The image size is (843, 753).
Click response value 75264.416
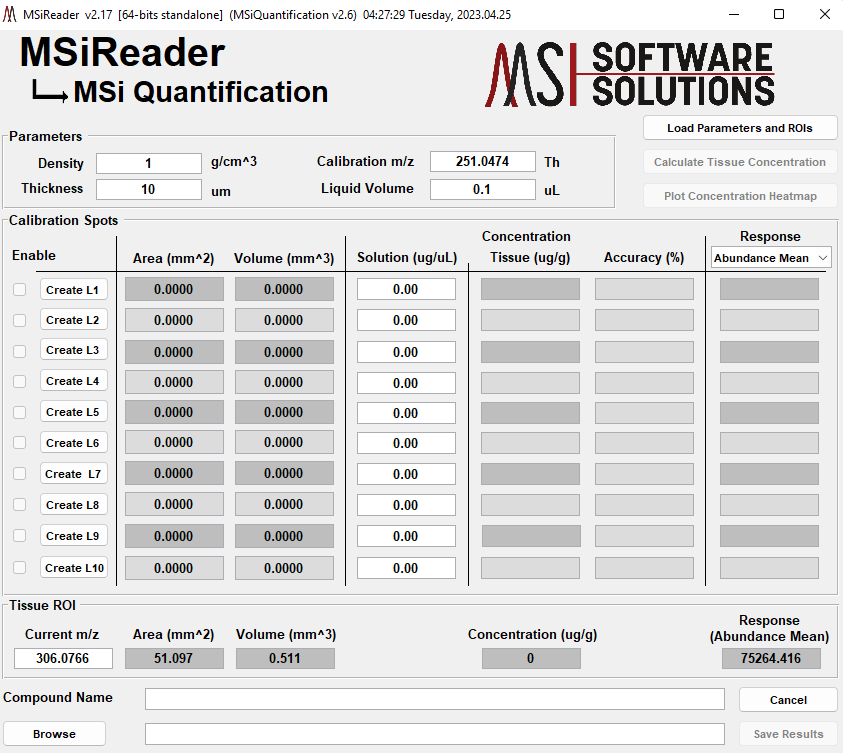coord(771,658)
